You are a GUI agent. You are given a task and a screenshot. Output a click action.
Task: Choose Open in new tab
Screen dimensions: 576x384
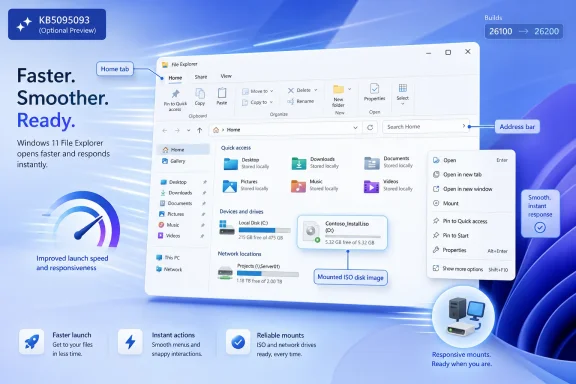click(470, 175)
